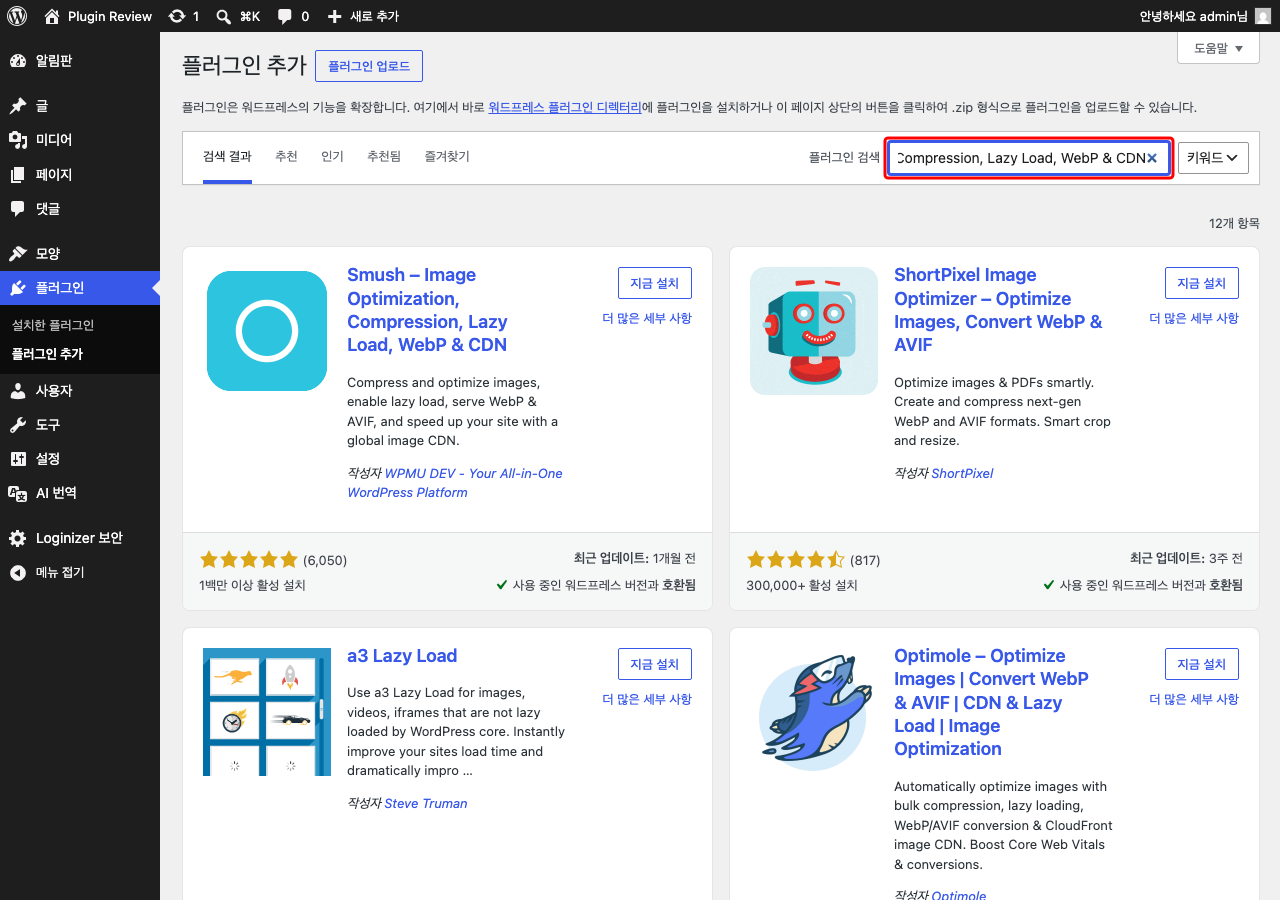Switch to the 추천됨 tab

click(384, 157)
